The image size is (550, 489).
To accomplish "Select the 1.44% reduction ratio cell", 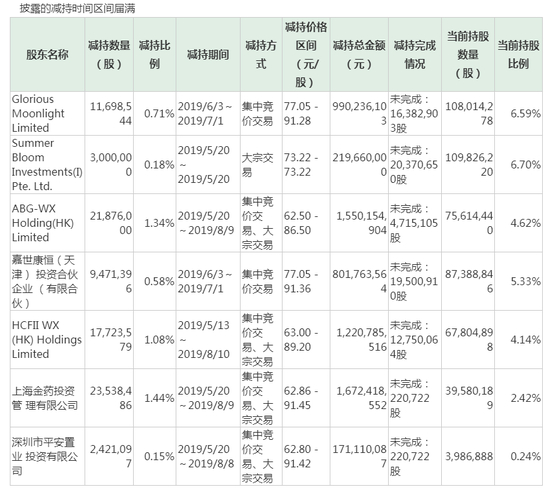I will tap(155, 398).
